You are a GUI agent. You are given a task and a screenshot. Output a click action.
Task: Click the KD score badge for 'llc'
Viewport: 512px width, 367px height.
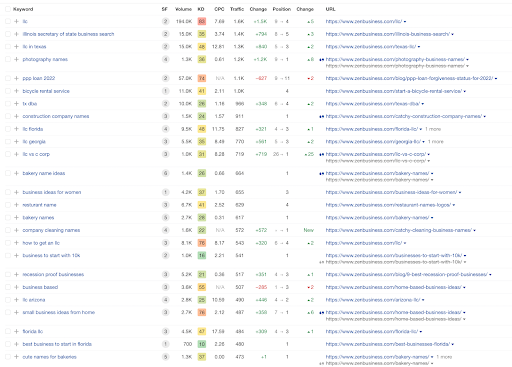[202, 21]
